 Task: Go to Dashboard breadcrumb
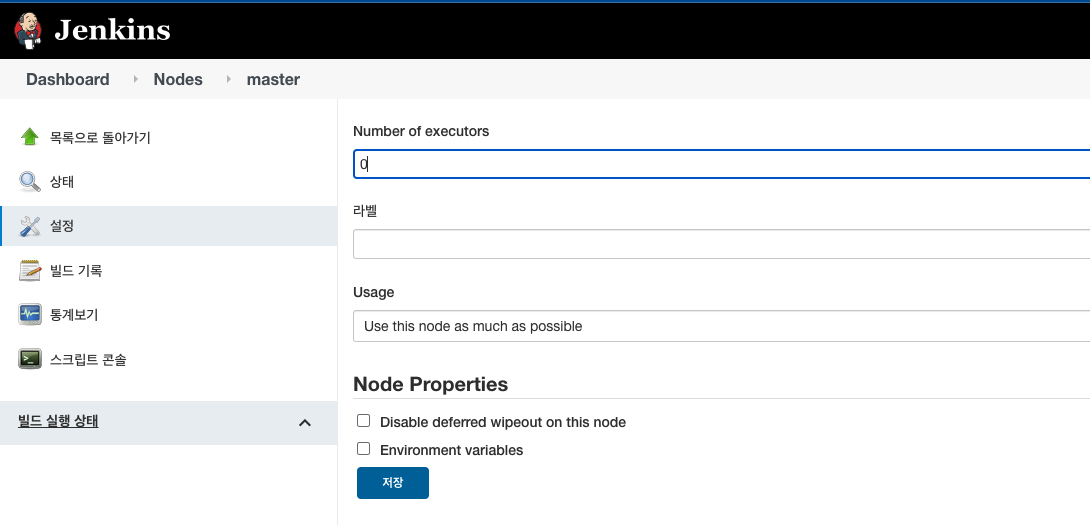point(67,79)
